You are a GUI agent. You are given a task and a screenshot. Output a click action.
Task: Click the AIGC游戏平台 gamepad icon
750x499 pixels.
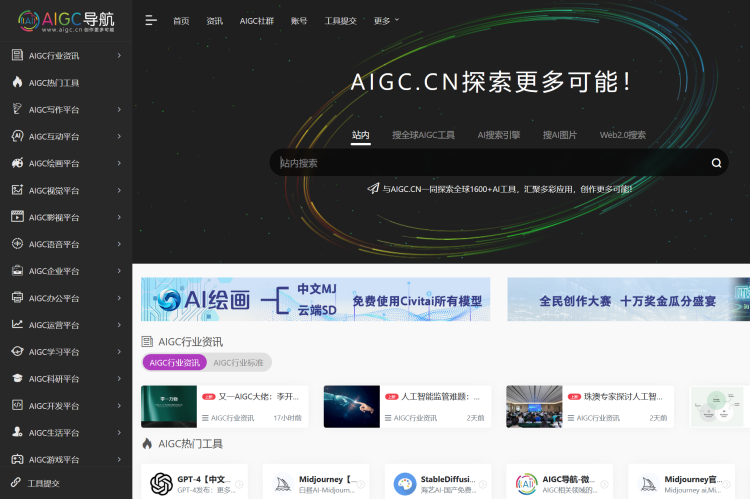[17, 459]
